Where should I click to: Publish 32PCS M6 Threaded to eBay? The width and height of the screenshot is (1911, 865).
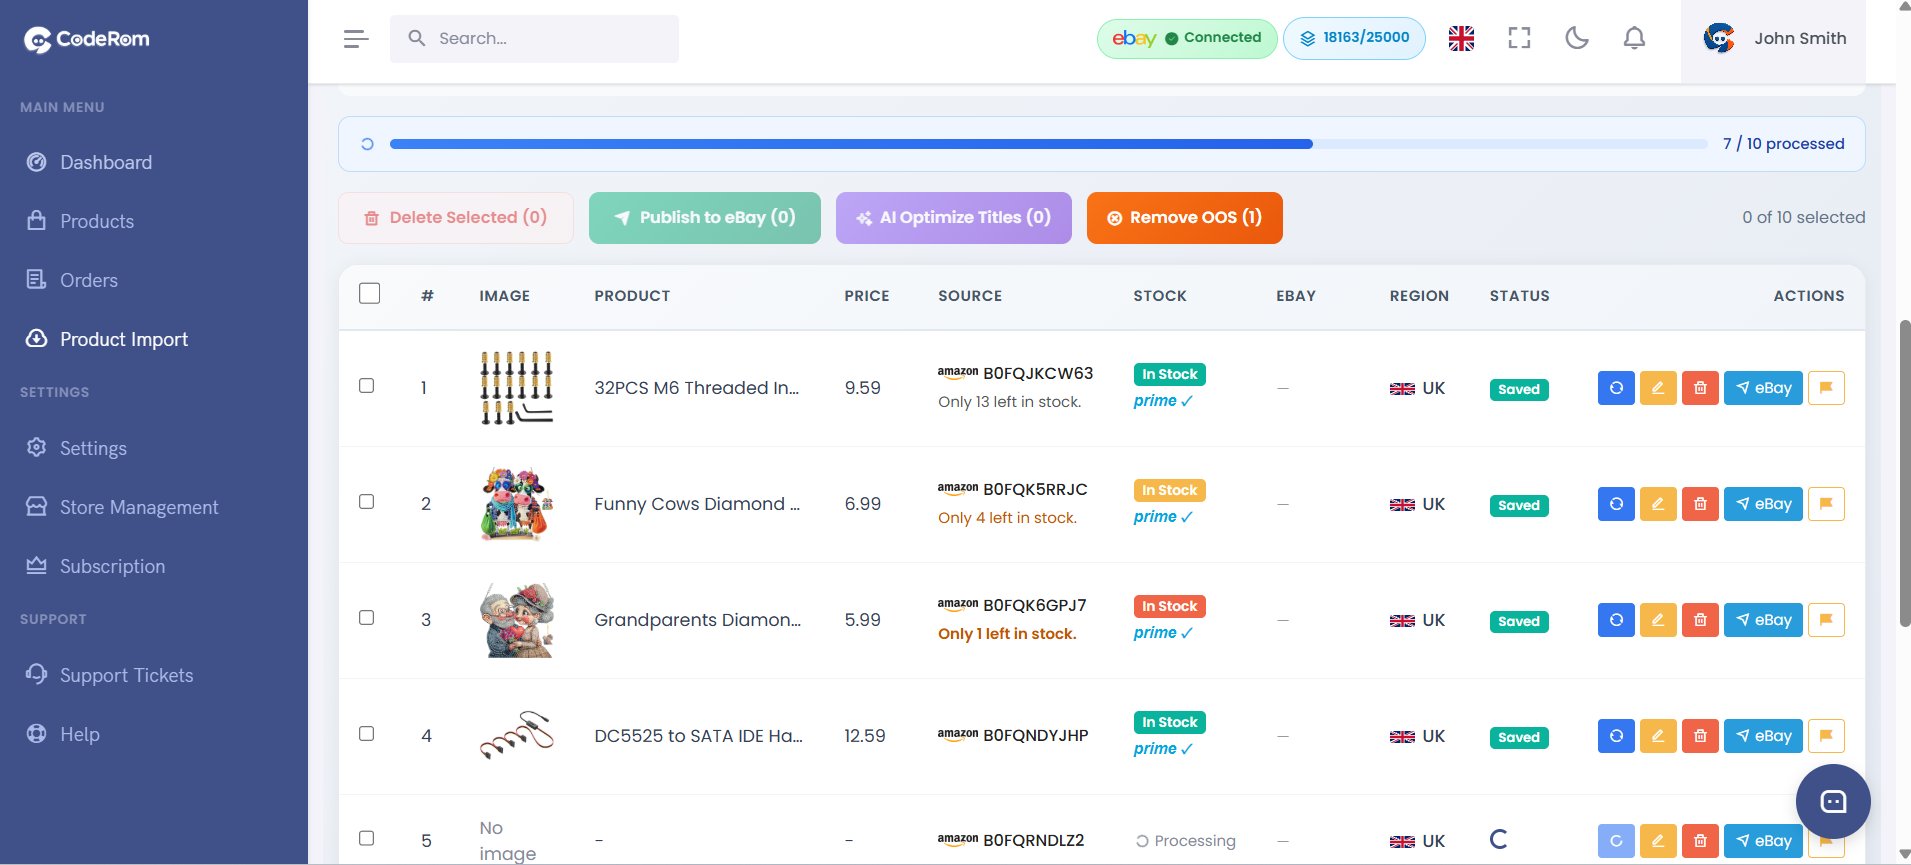click(x=1763, y=388)
